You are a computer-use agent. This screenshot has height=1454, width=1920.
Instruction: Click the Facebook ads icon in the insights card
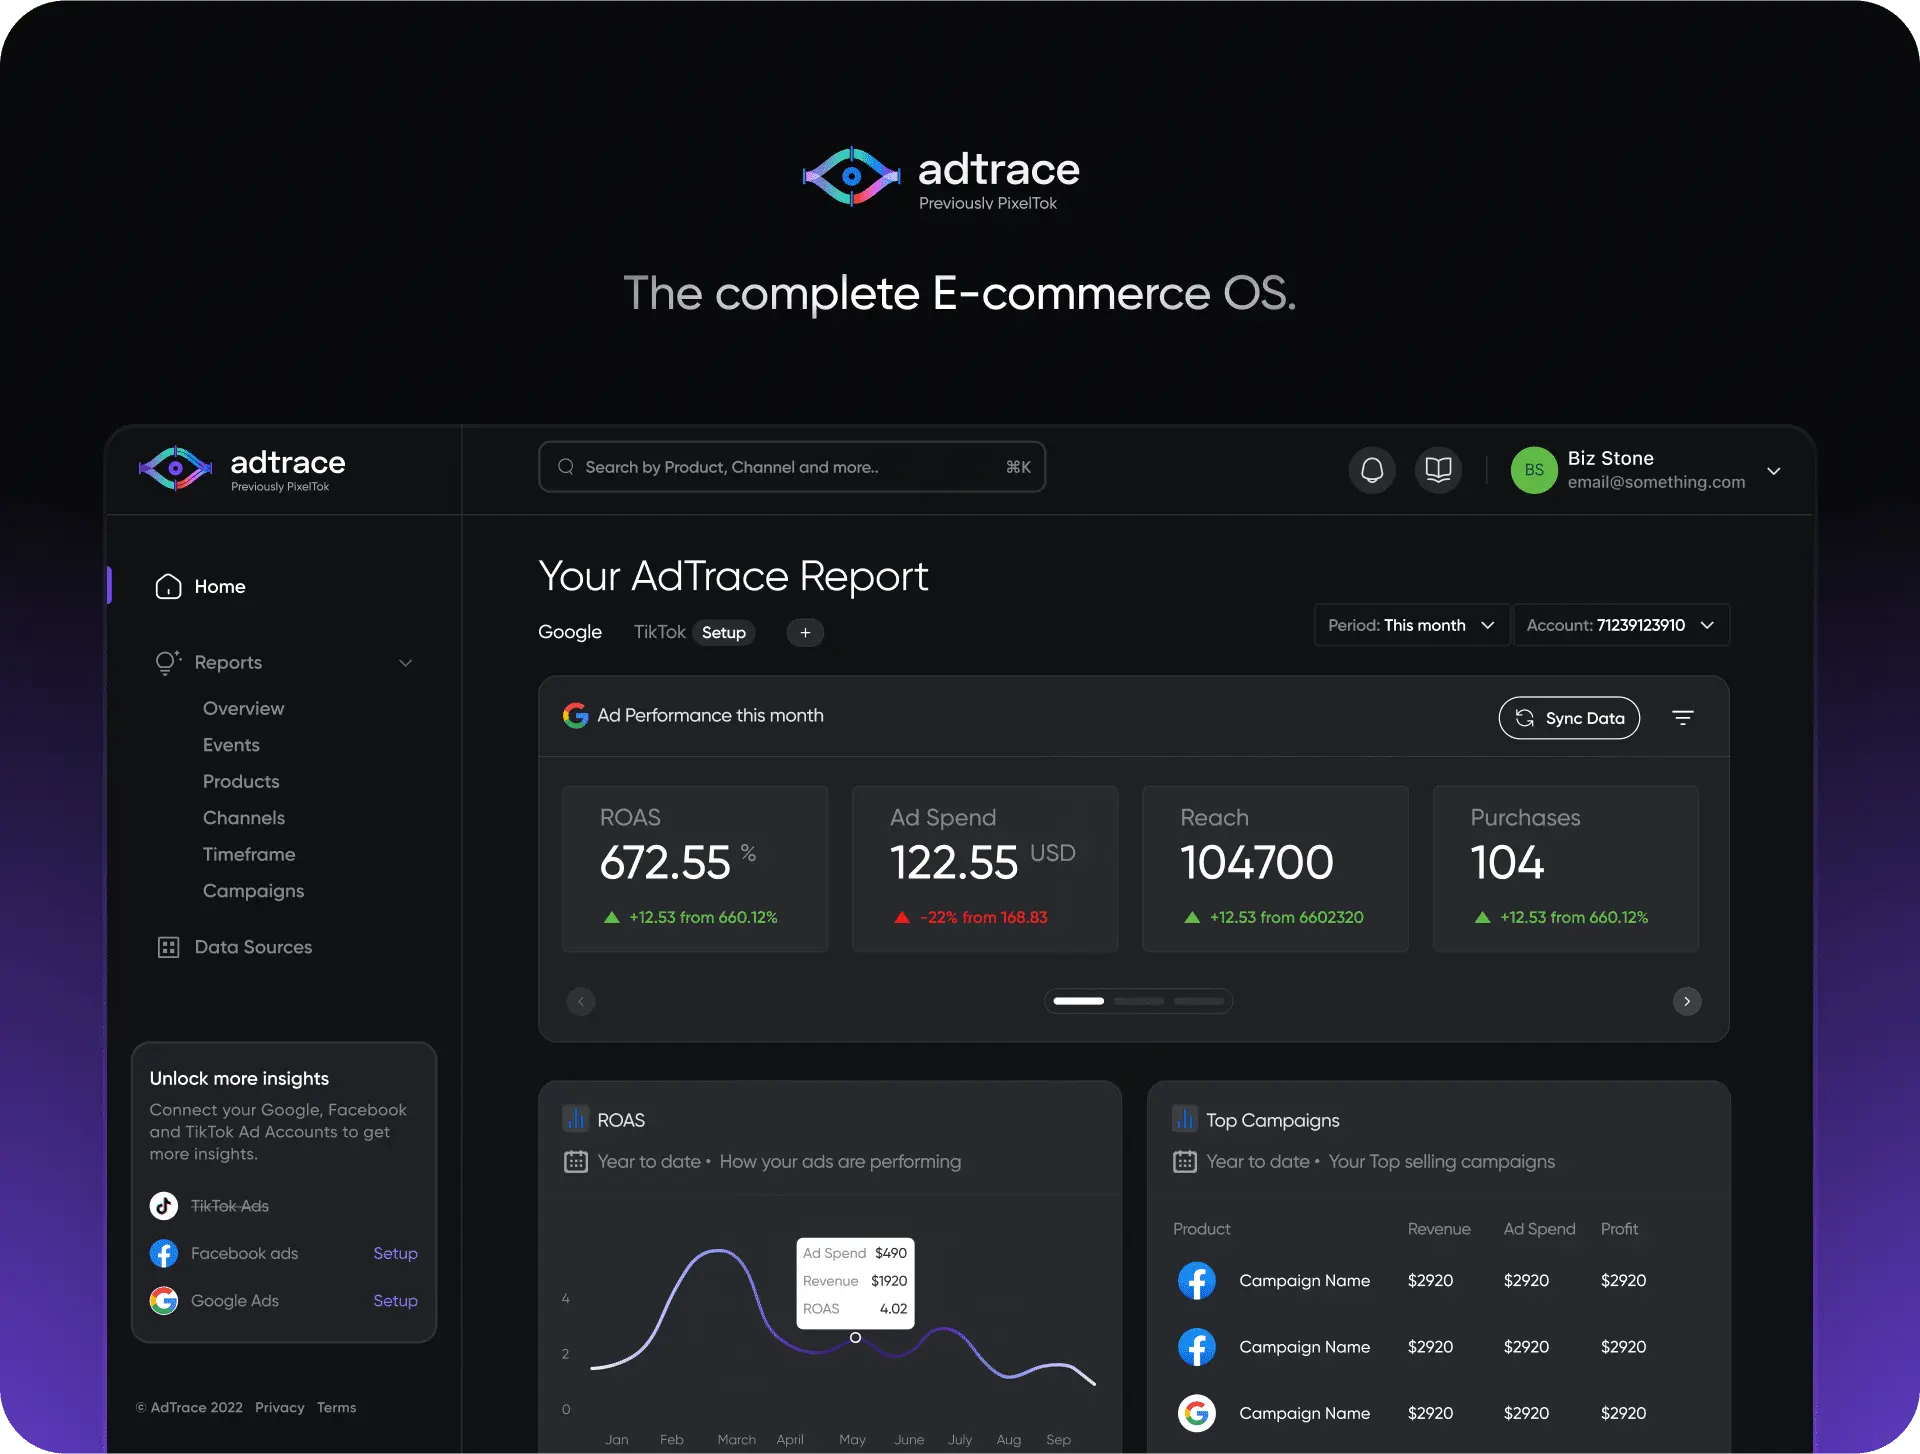coord(164,1253)
